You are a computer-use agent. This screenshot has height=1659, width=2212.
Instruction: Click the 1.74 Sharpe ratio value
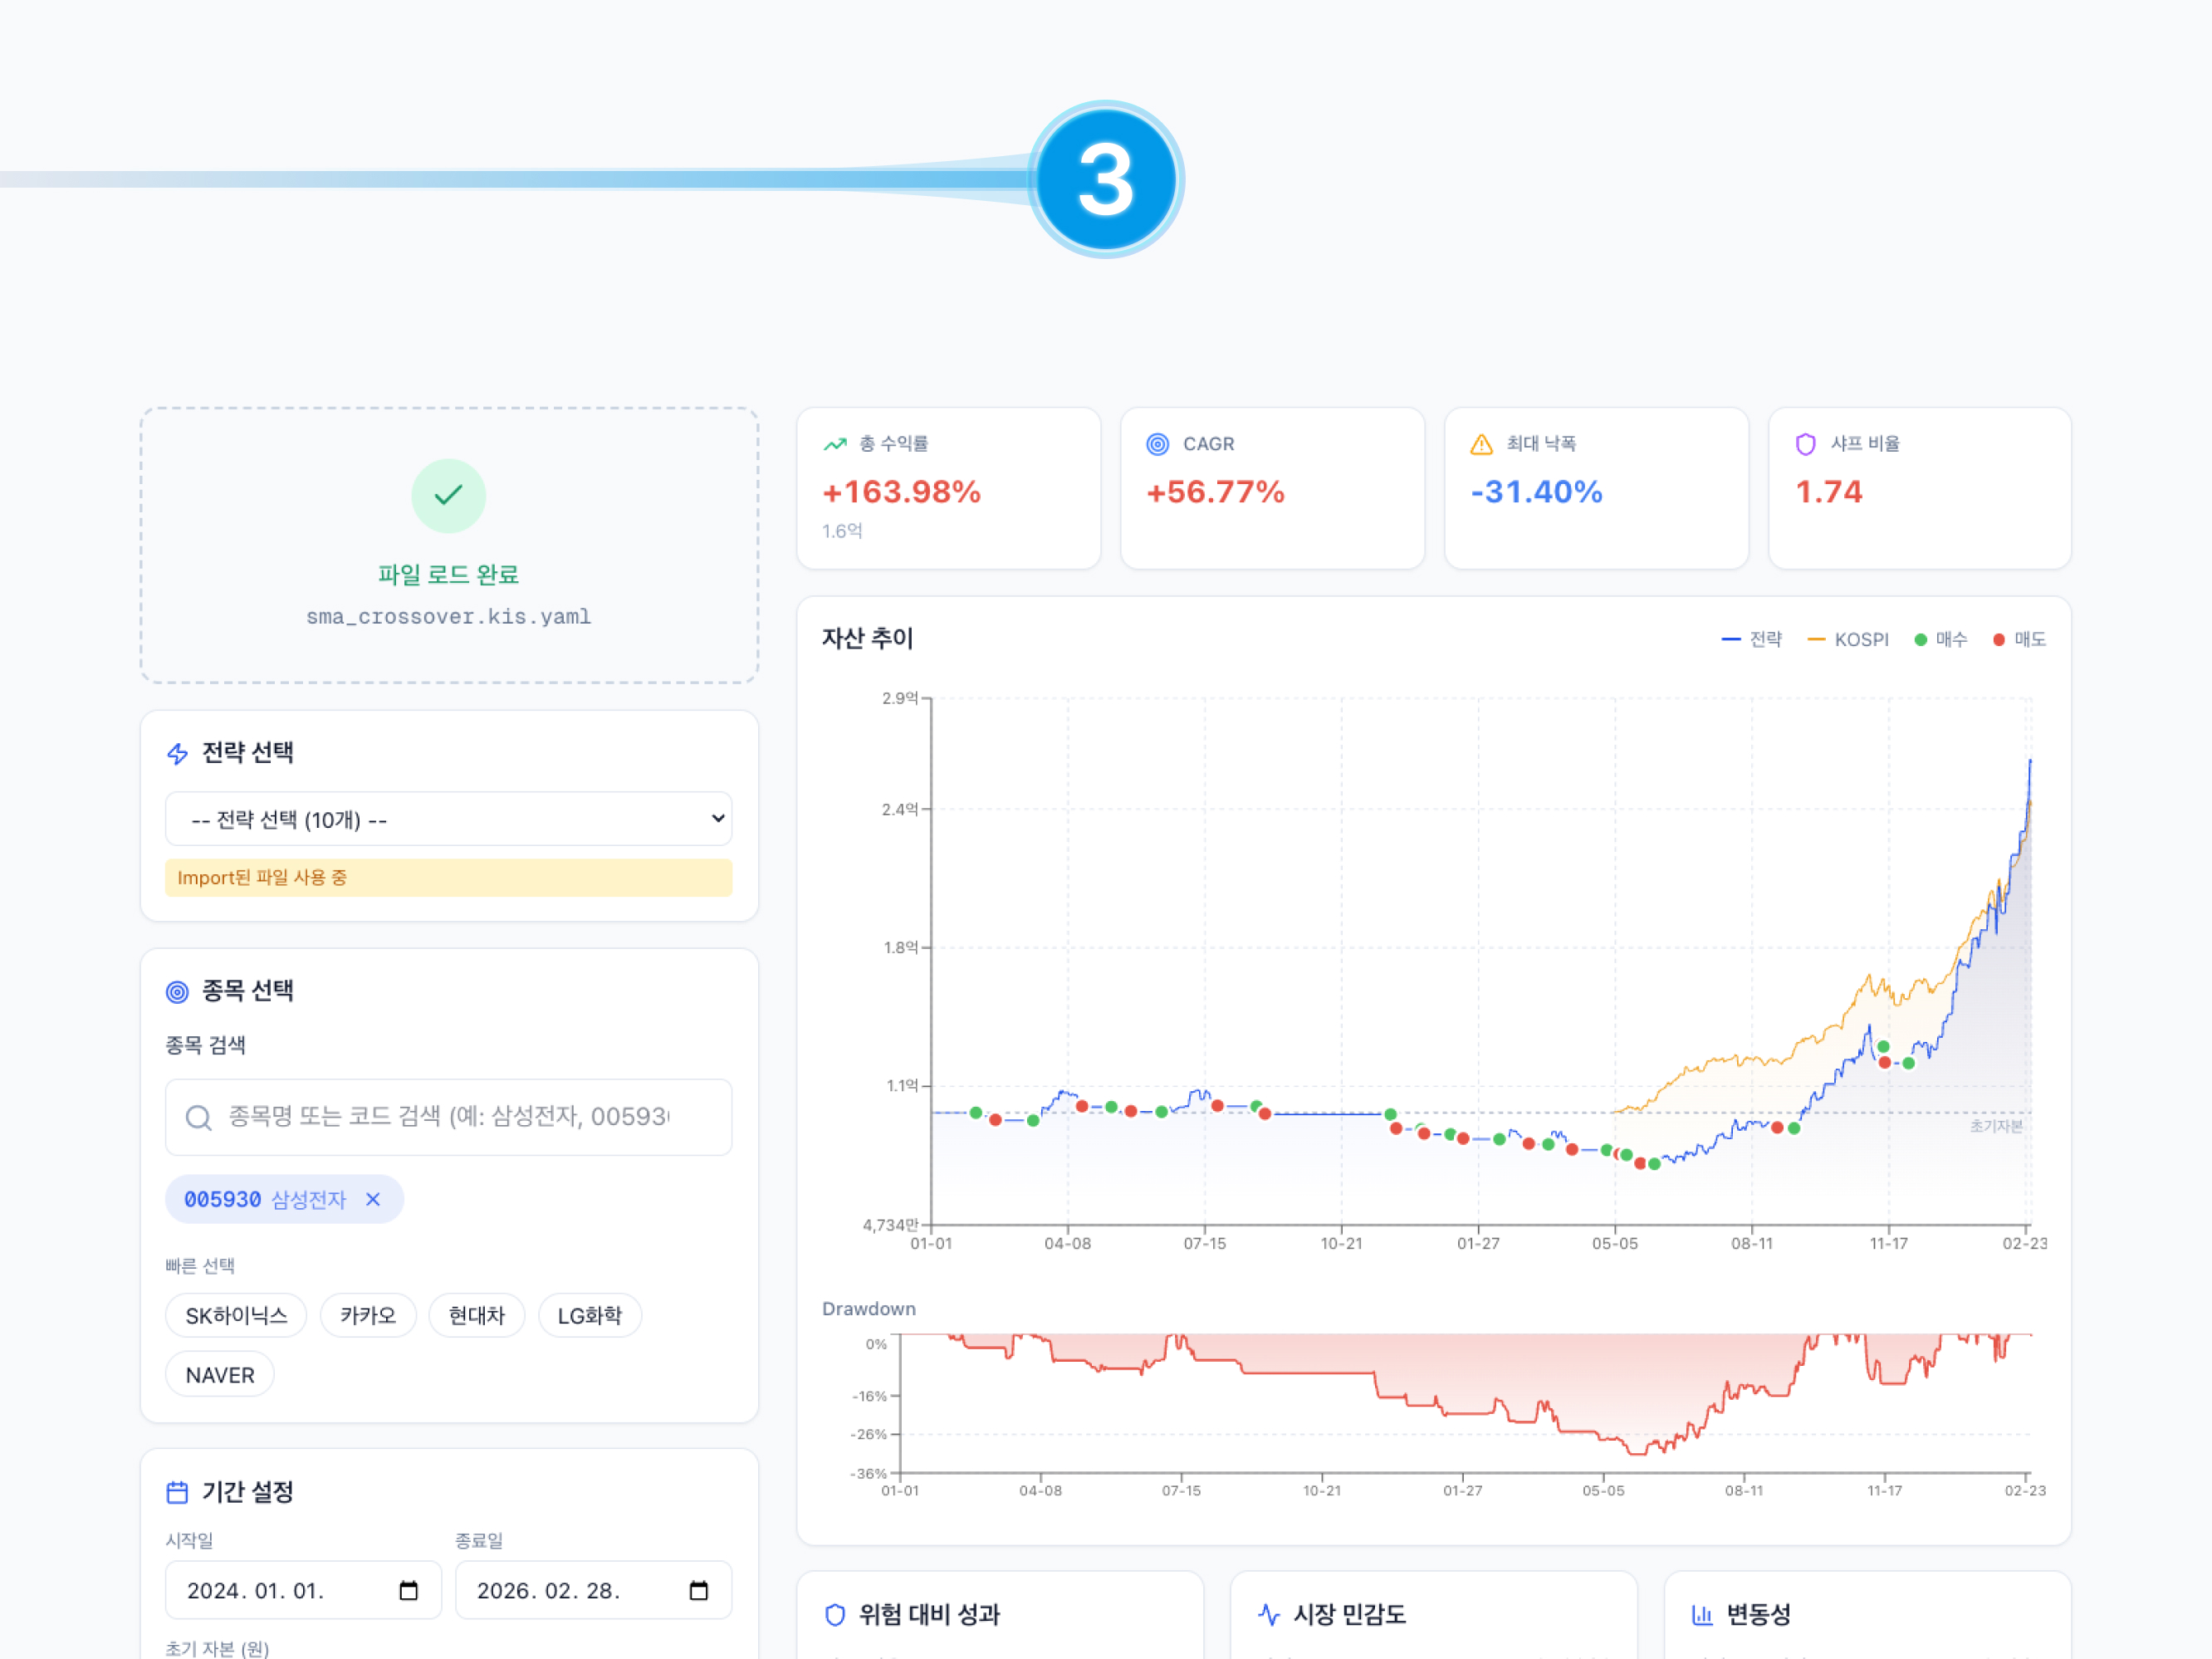1829,492
